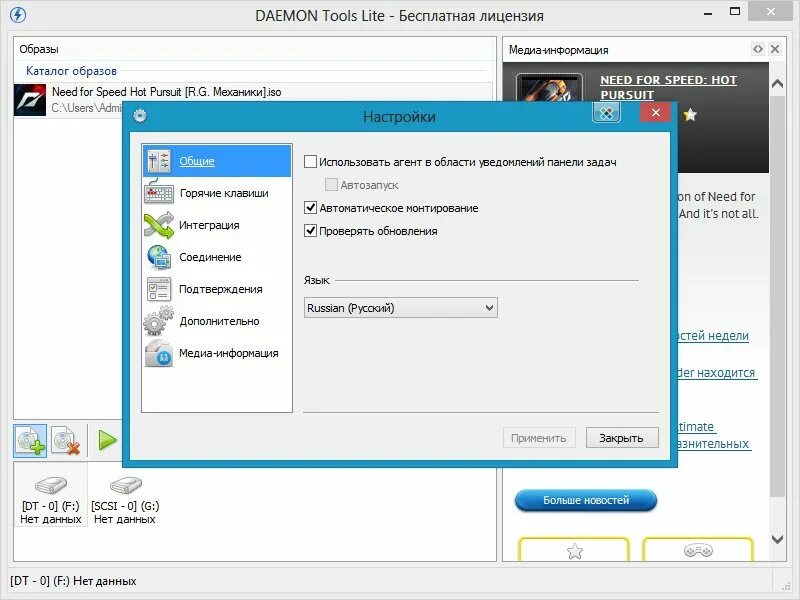800x600 pixels.
Task: Click the Need for Speed game cover thumbnail
Action: (549, 90)
